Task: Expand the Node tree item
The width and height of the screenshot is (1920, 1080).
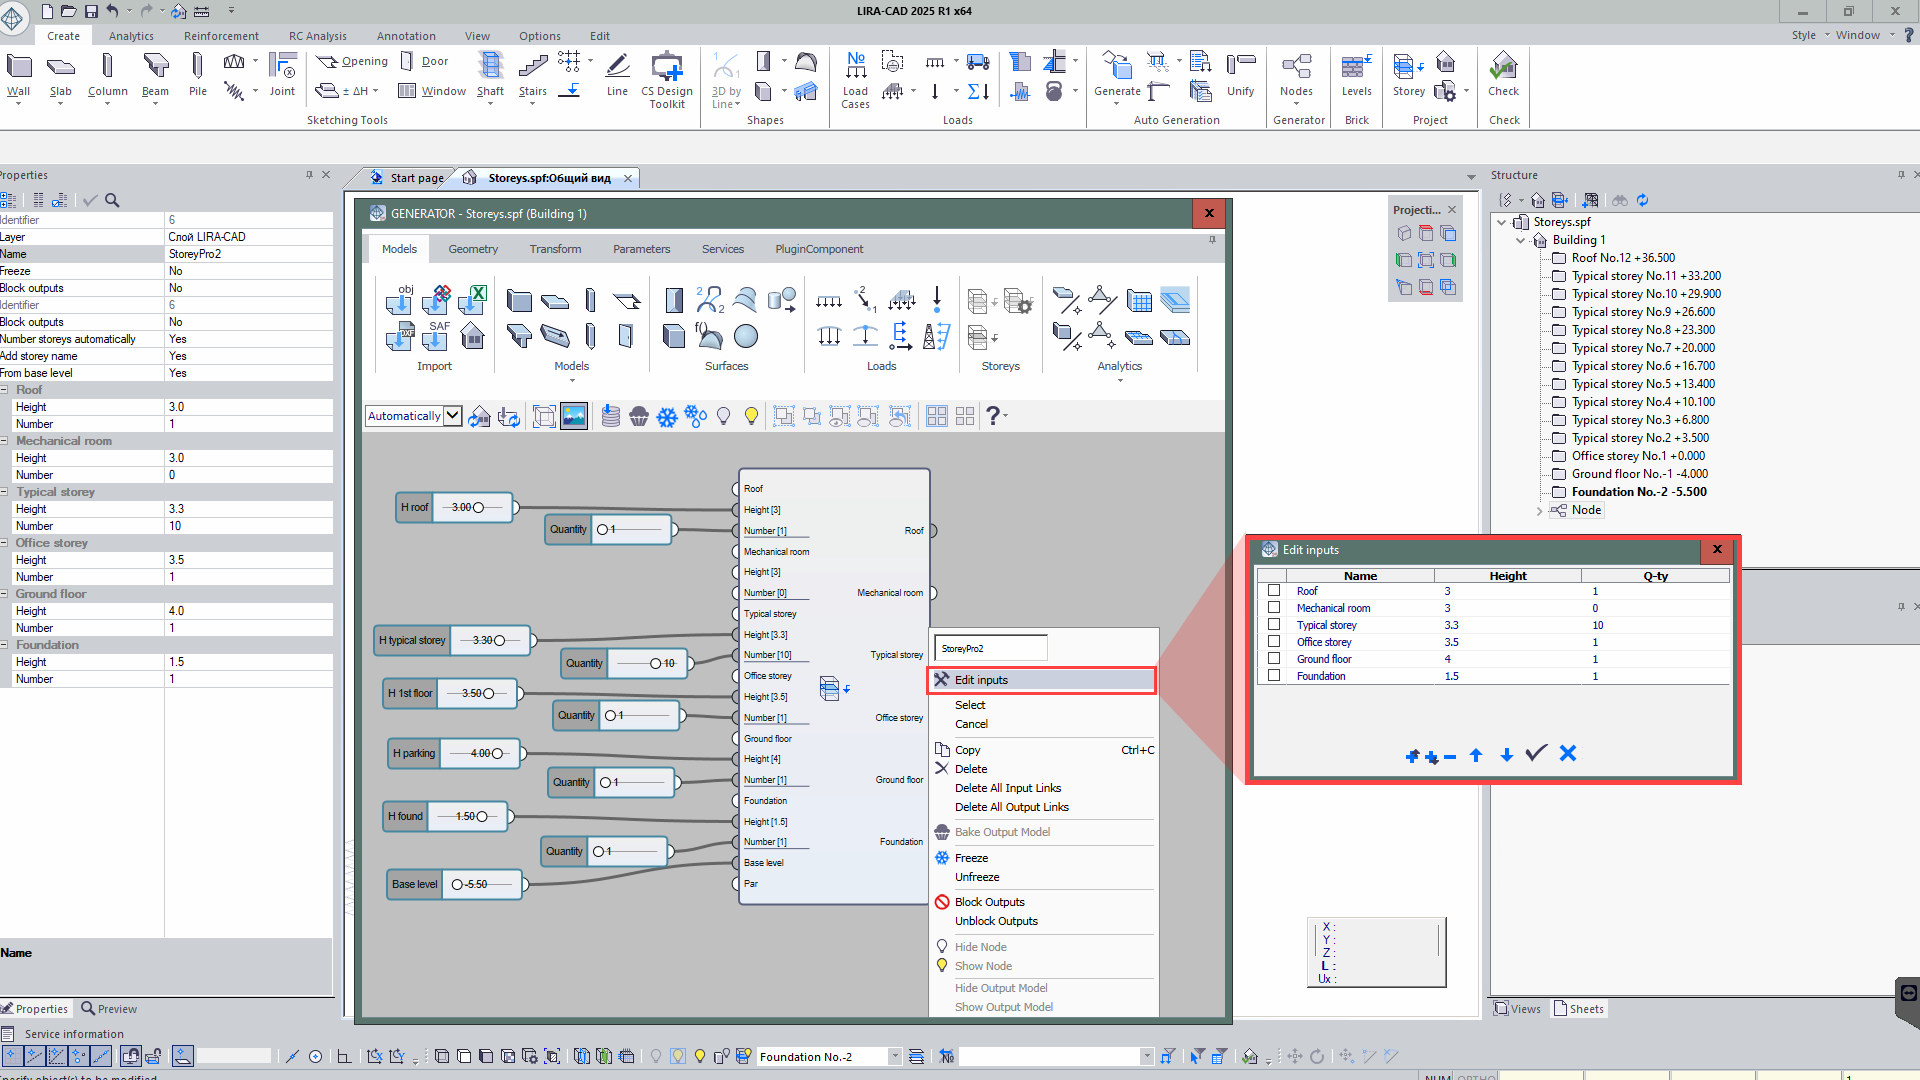Action: tap(1539, 510)
